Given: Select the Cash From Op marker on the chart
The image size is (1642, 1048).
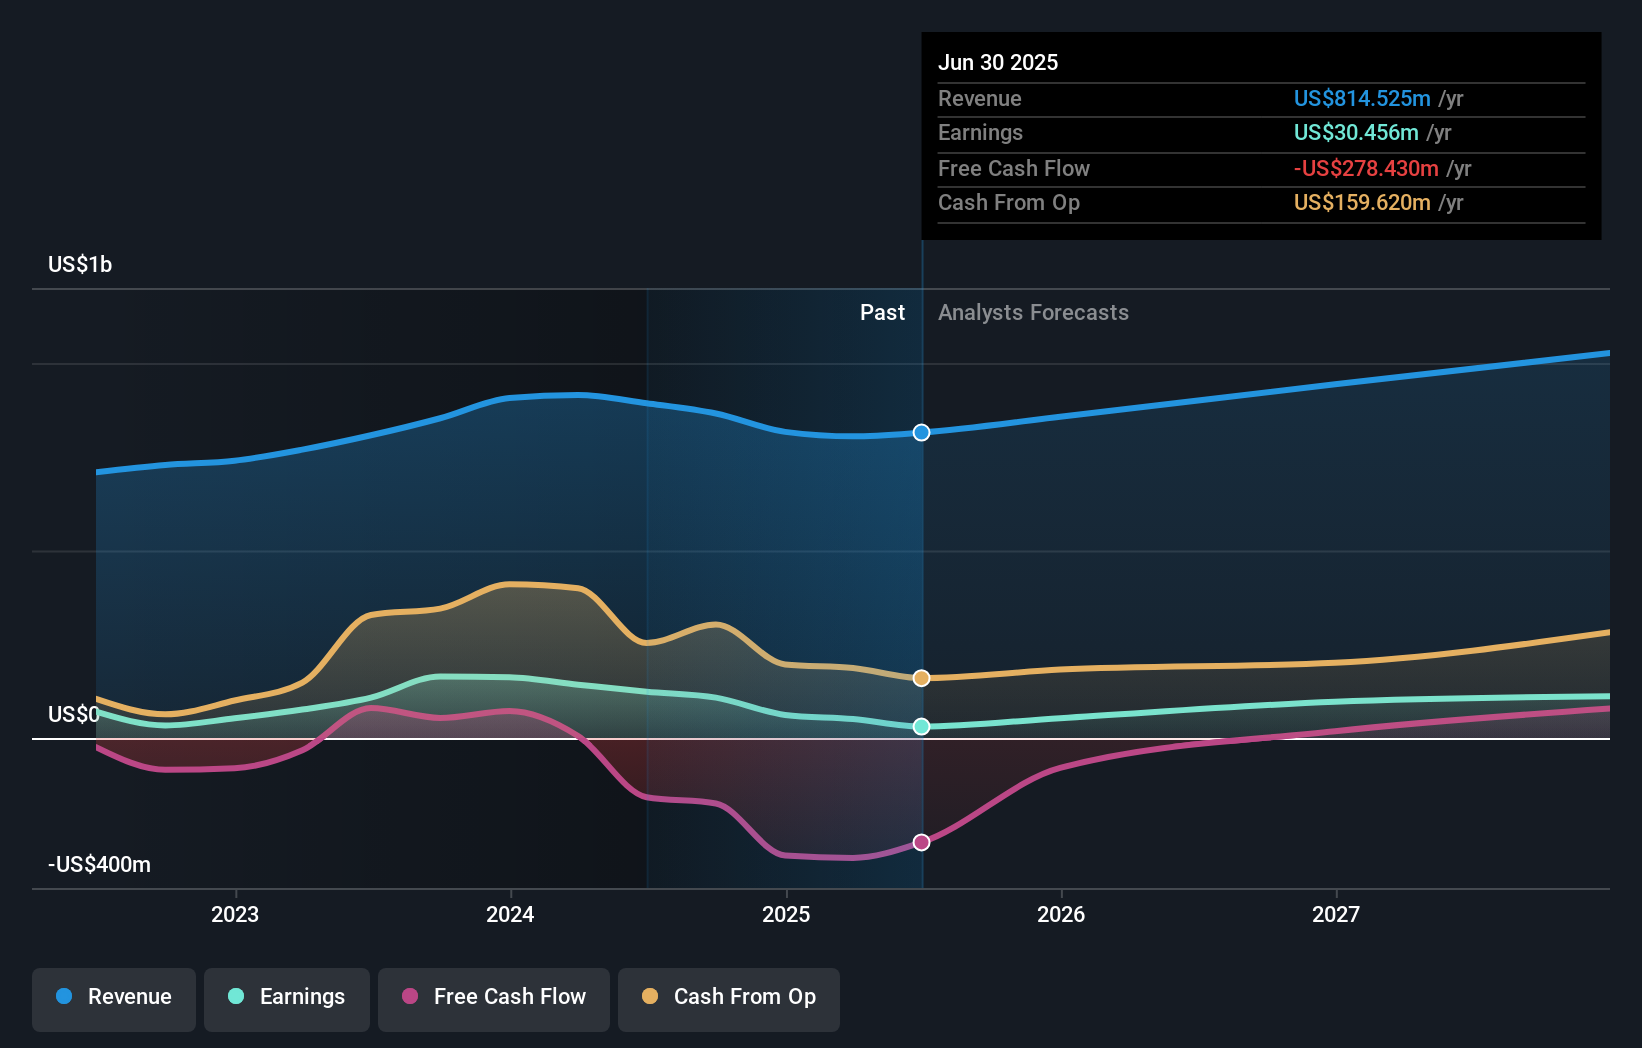Looking at the screenshot, I should [x=920, y=678].
